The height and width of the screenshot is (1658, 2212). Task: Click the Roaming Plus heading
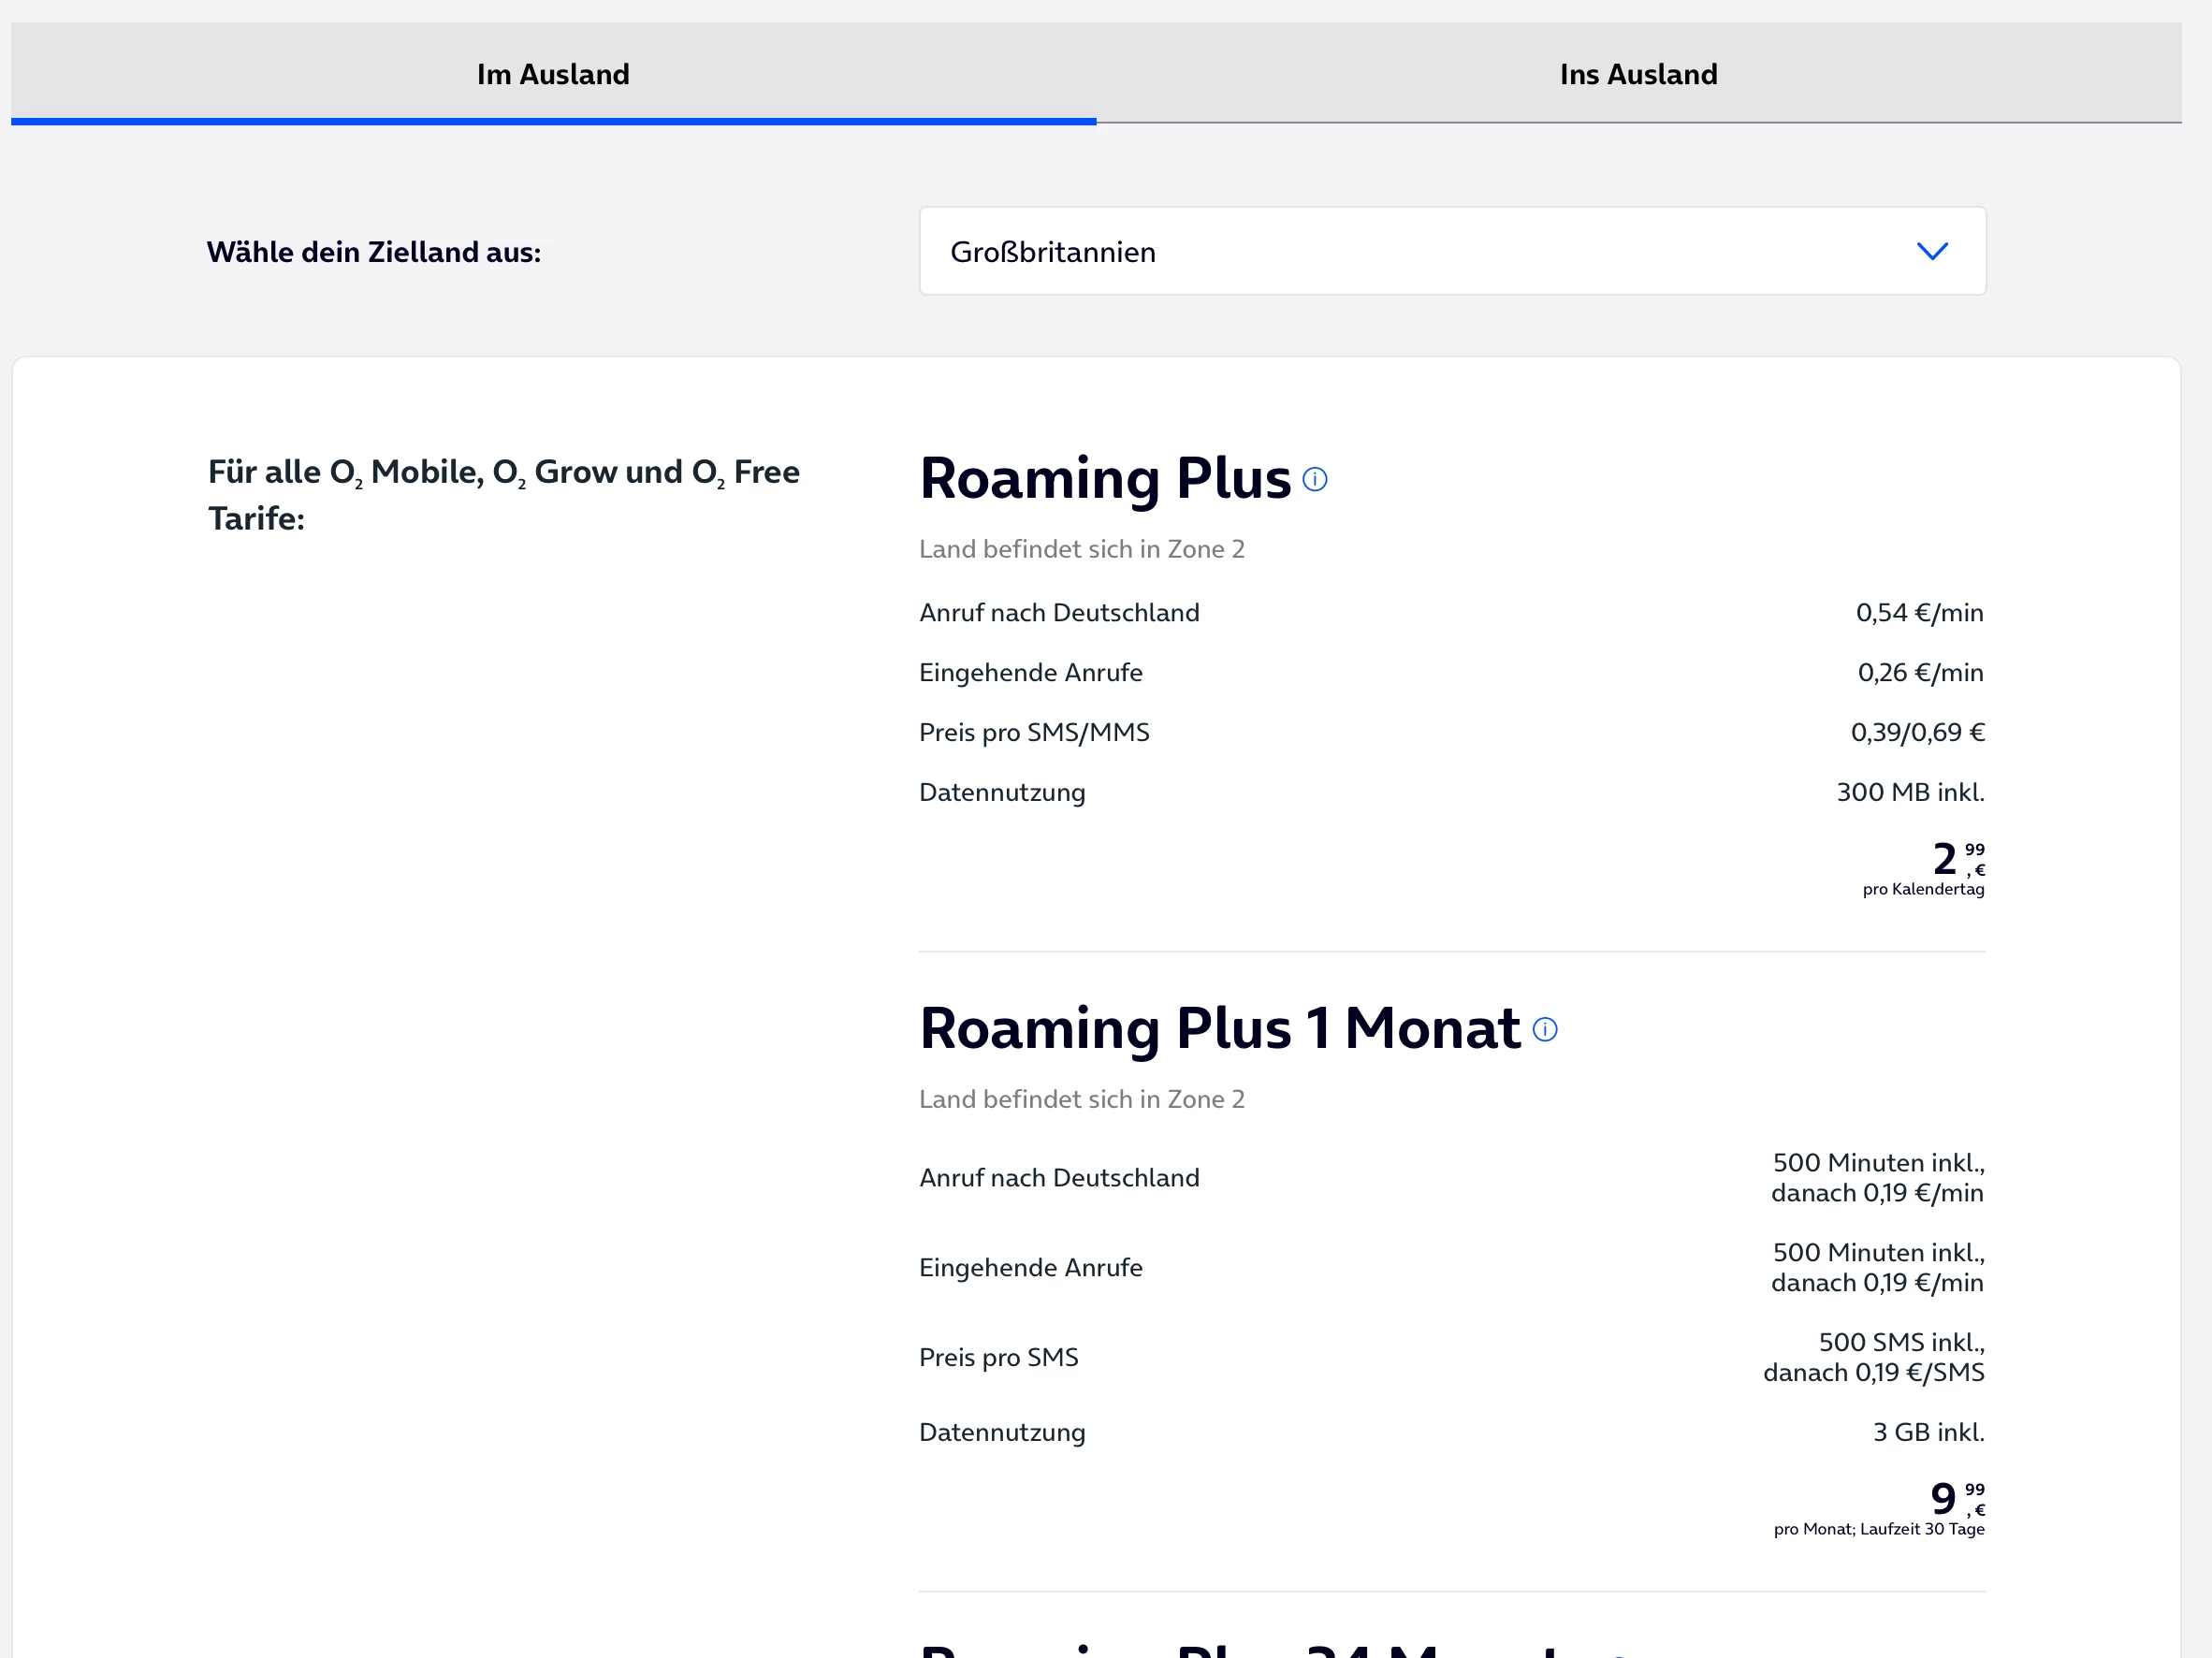pos(1104,478)
